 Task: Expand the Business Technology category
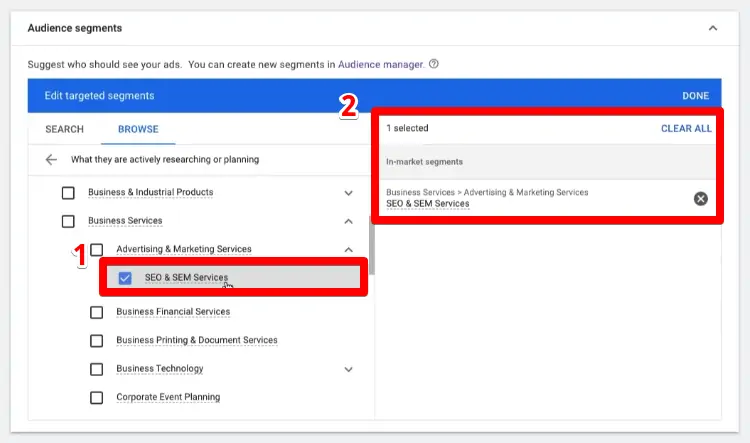(348, 369)
